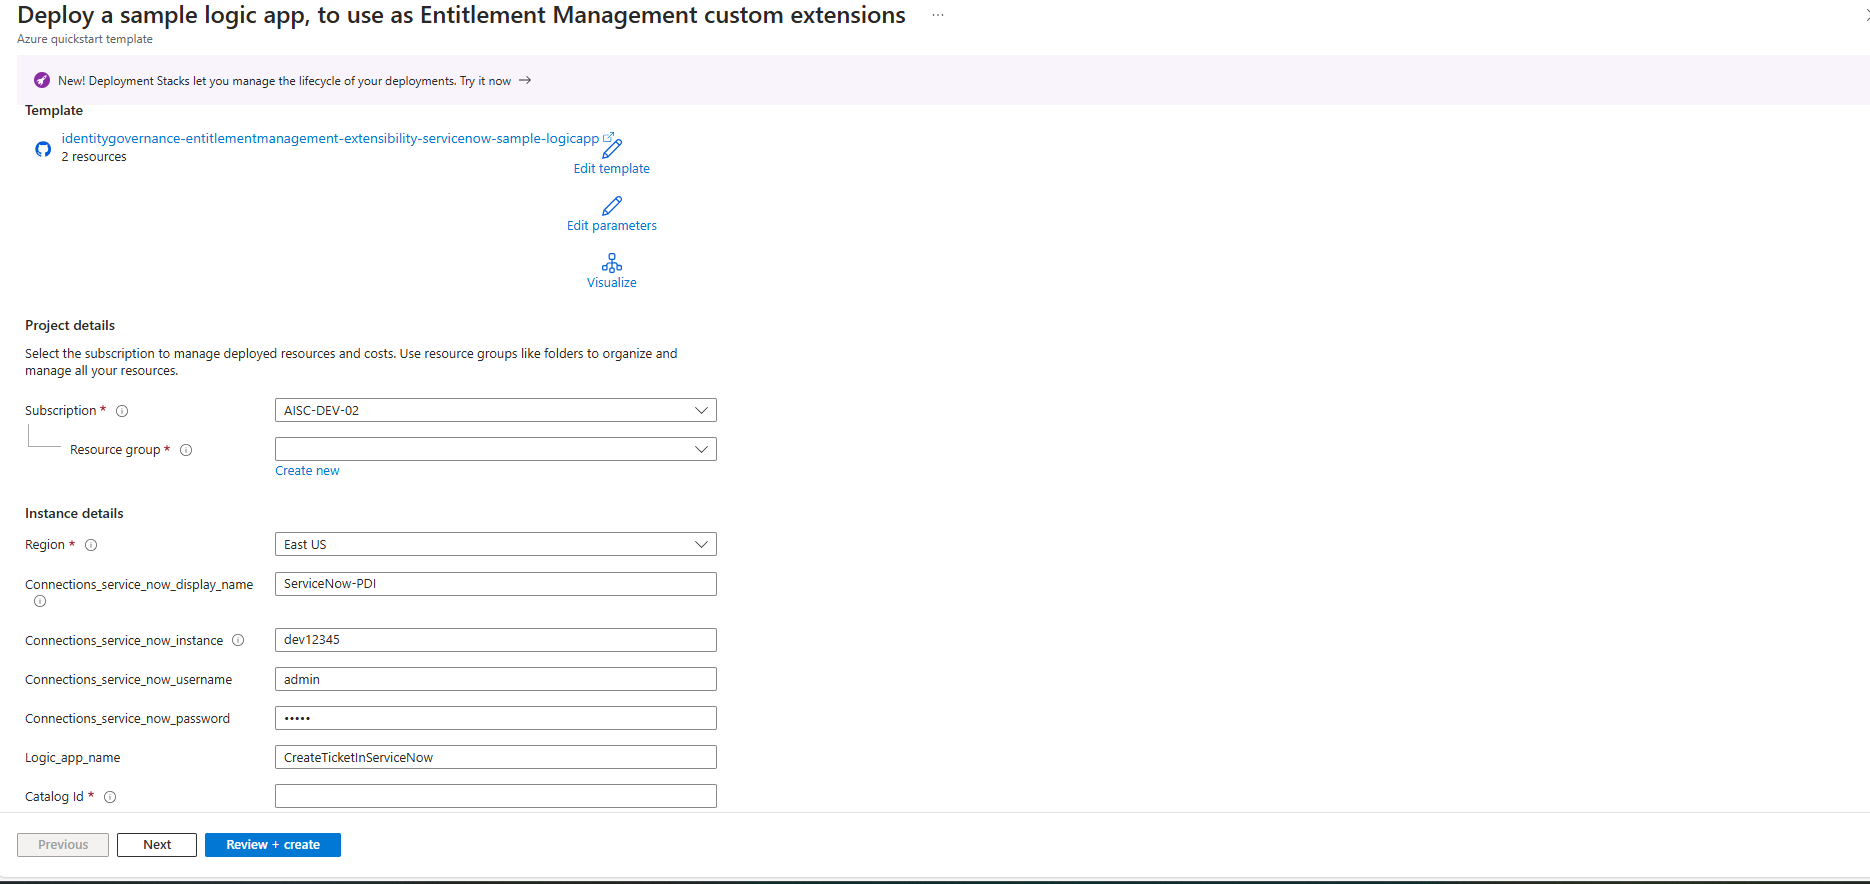Viewport: 1870px width, 884px height.
Task: Open the Subscription dropdown AISC-DEV-02
Action: pos(496,410)
